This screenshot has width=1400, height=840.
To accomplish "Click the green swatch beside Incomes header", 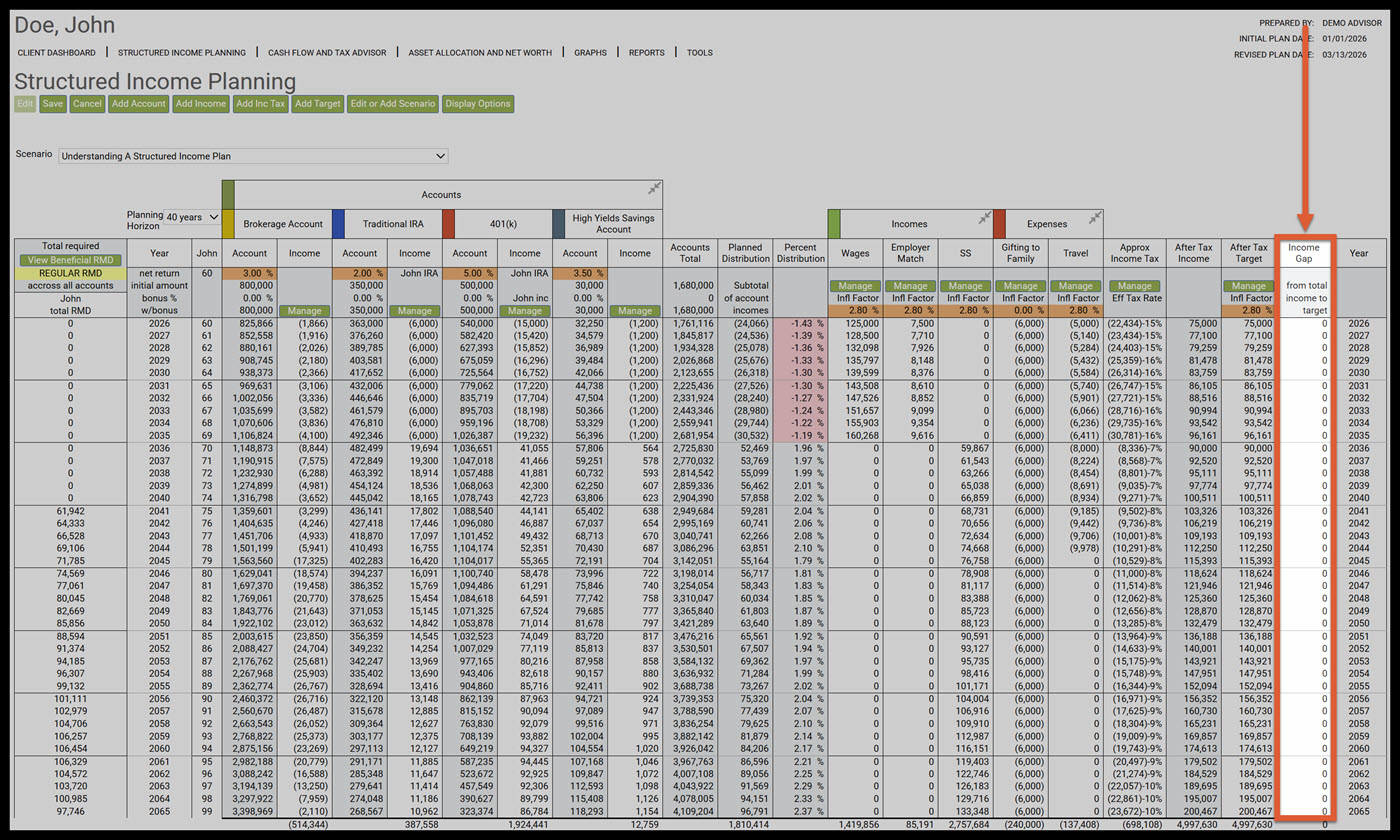I will pos(834,223).
